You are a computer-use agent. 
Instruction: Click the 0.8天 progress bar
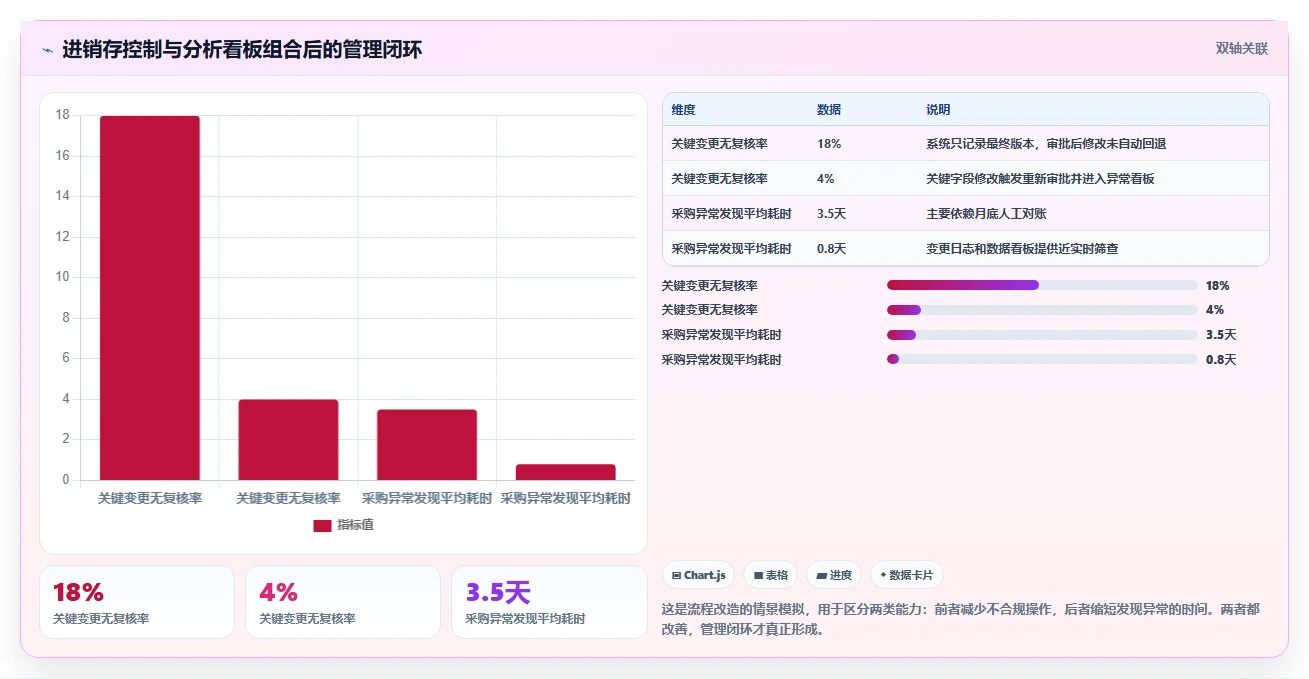pos(1042,359)
